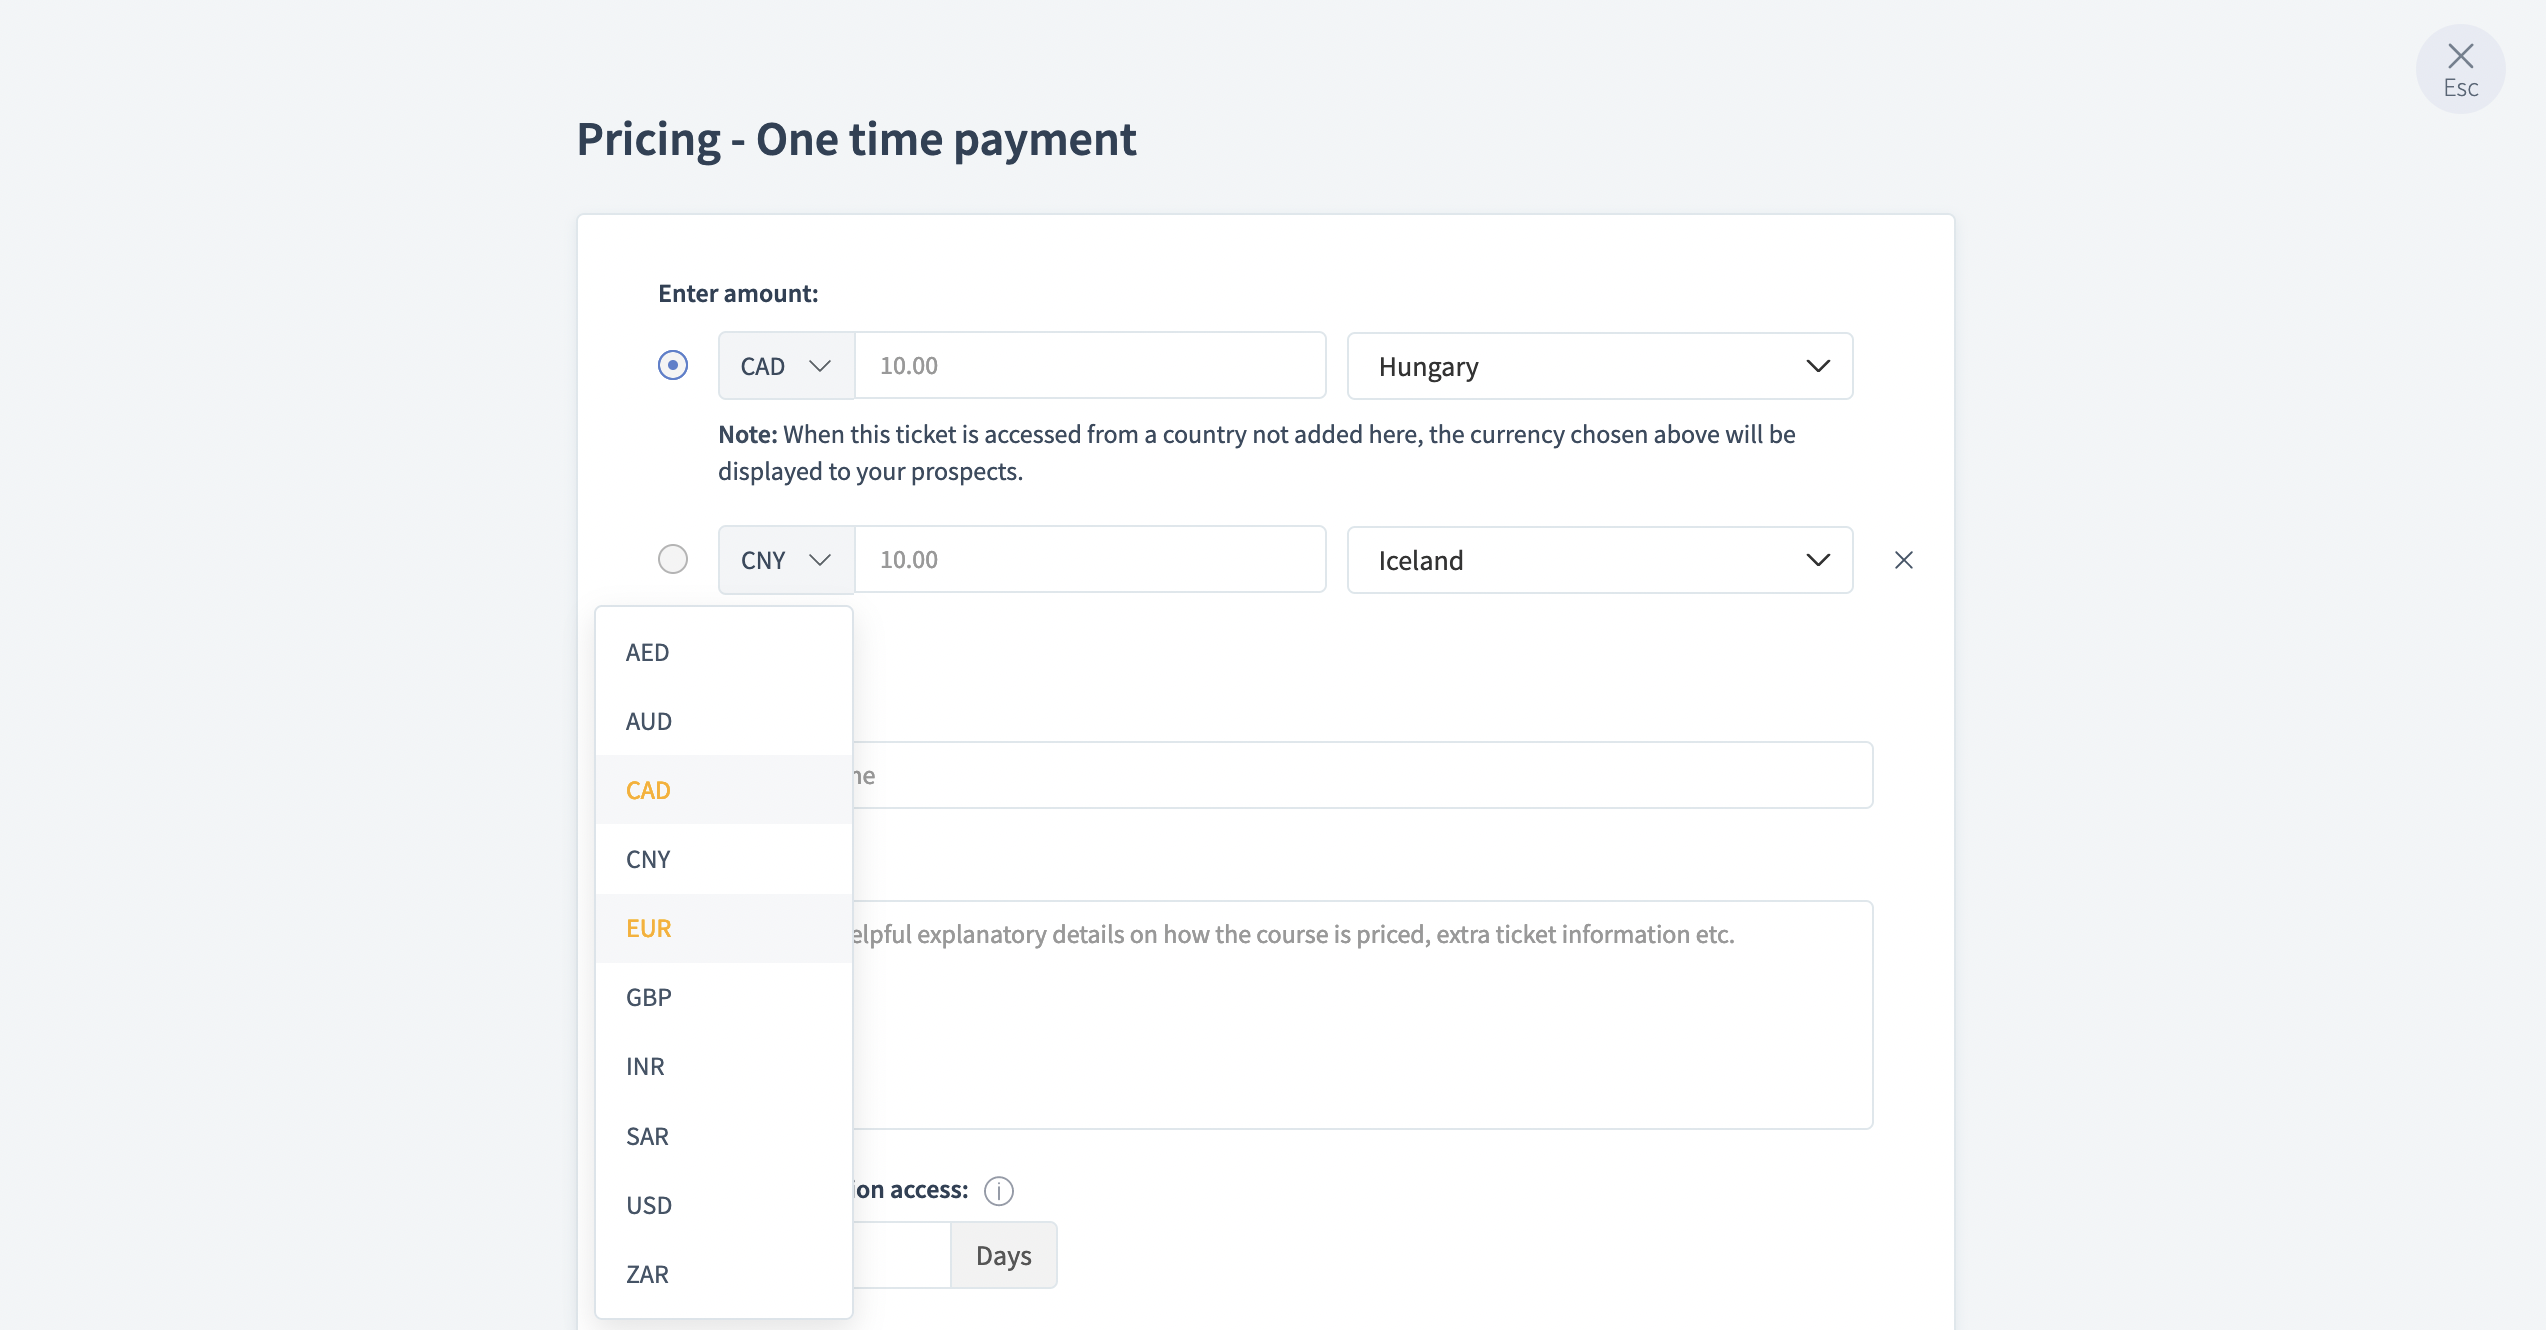Click the access info icon
This screenshot has width=2546, height=1330.
point(998,1191)
